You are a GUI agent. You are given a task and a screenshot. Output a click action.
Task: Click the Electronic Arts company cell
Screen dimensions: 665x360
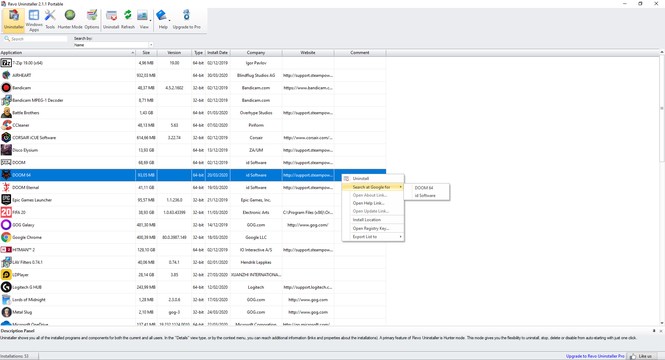point(256,212)
